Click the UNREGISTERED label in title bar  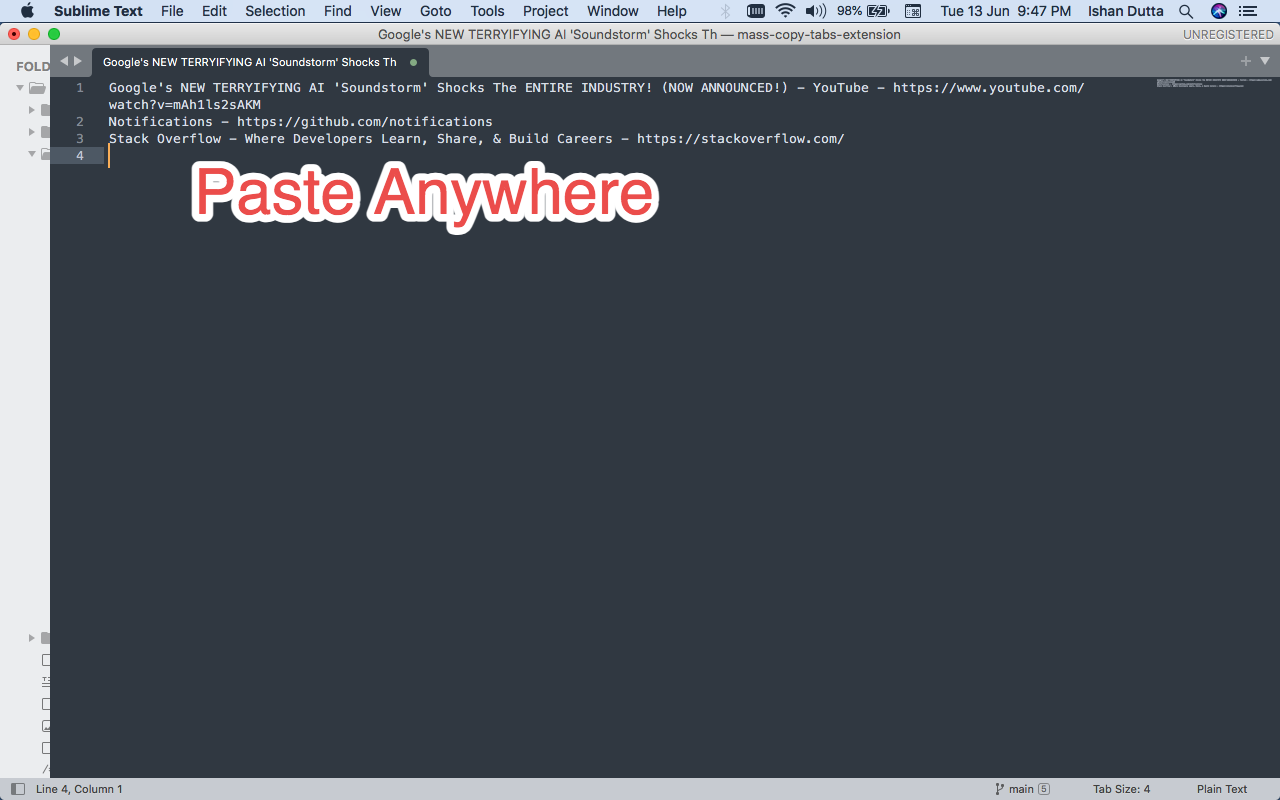(1228, 34)
